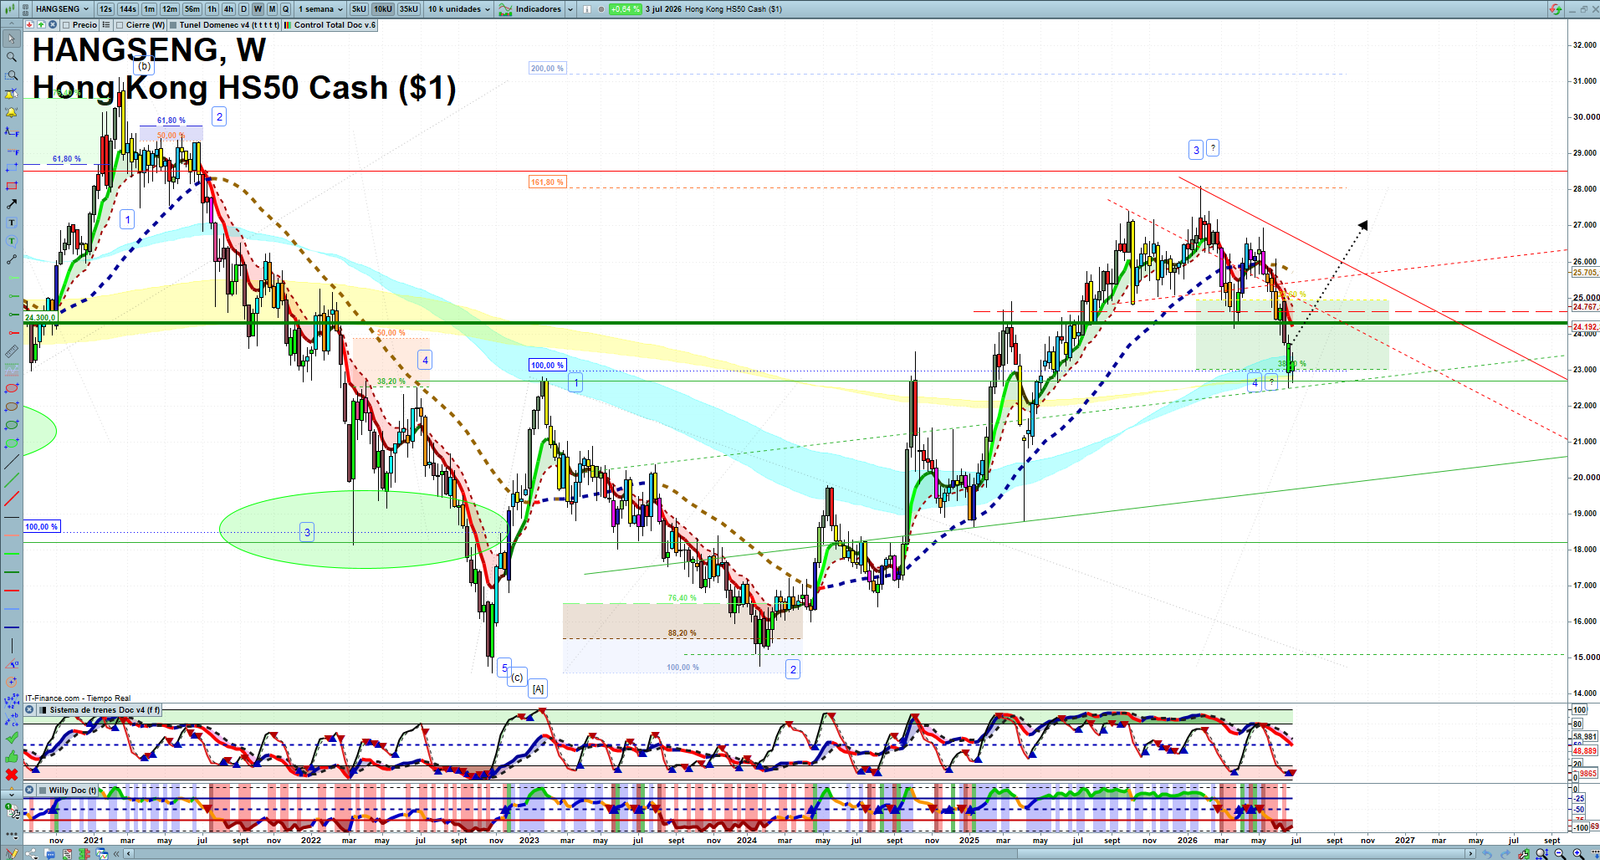Open the 10 k unidades dropdown
The height and width of the screenshot is (860, 1600).
point(459,9)
